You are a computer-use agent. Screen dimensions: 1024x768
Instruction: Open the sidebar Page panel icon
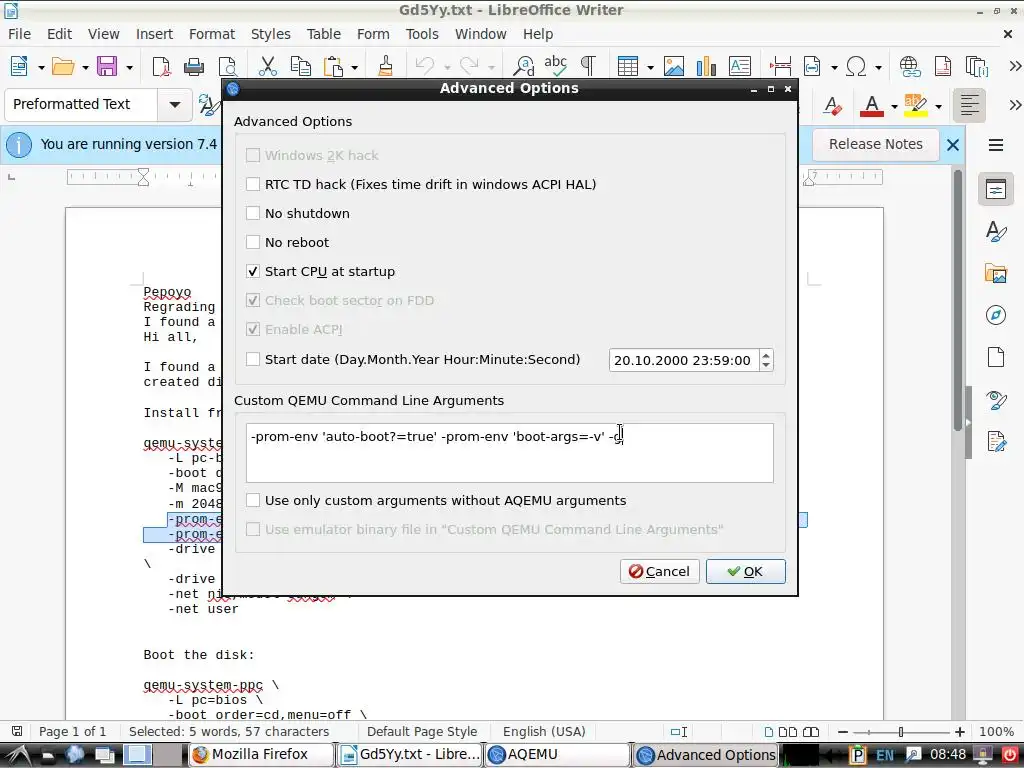(x=995, y=357)
